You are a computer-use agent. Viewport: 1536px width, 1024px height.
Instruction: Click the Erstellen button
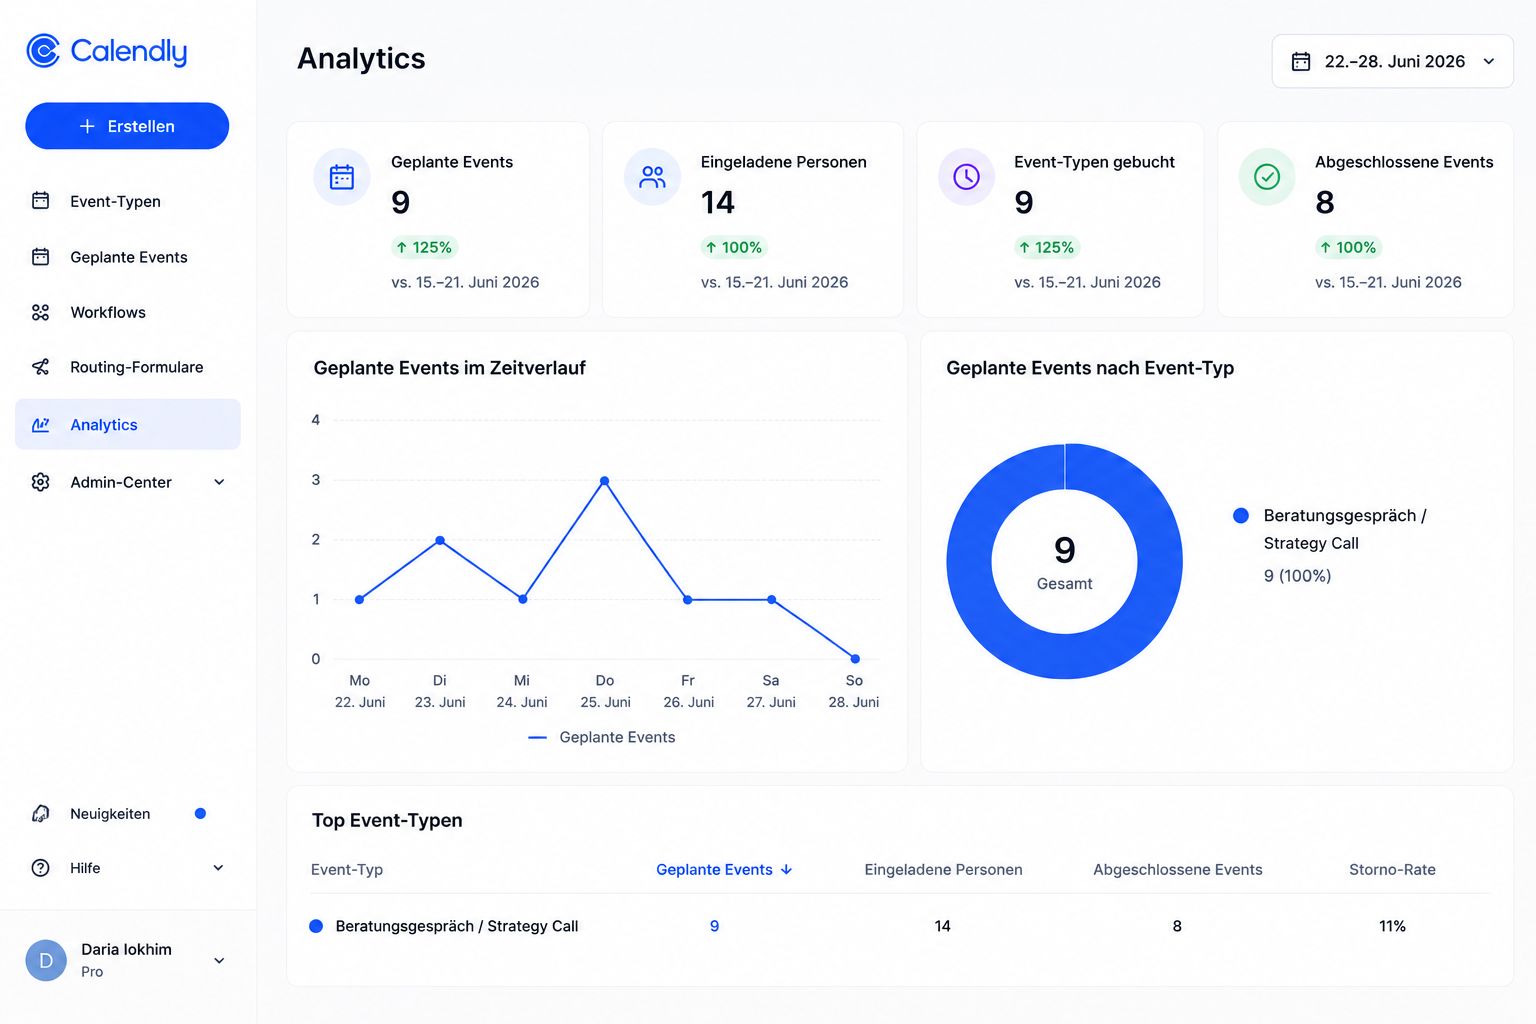click(127, 126)
